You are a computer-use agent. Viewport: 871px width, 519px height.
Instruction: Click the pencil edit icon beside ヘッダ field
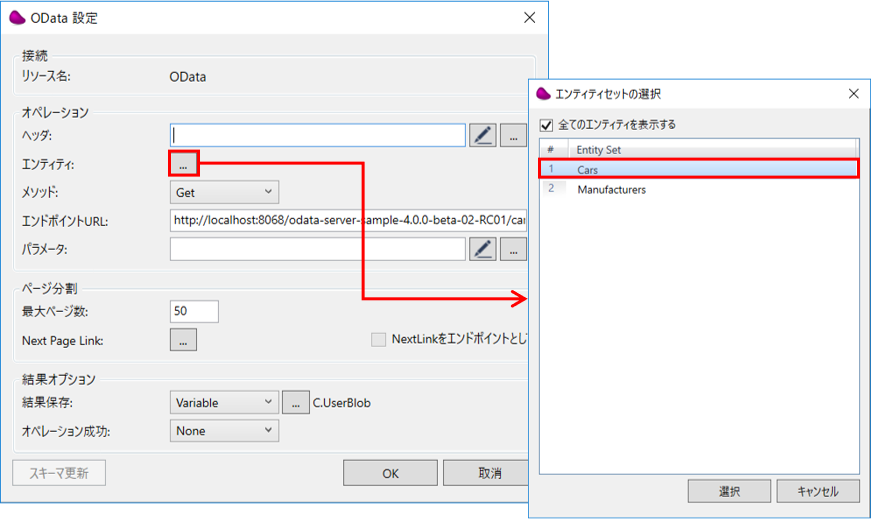(x=482, y=135)
